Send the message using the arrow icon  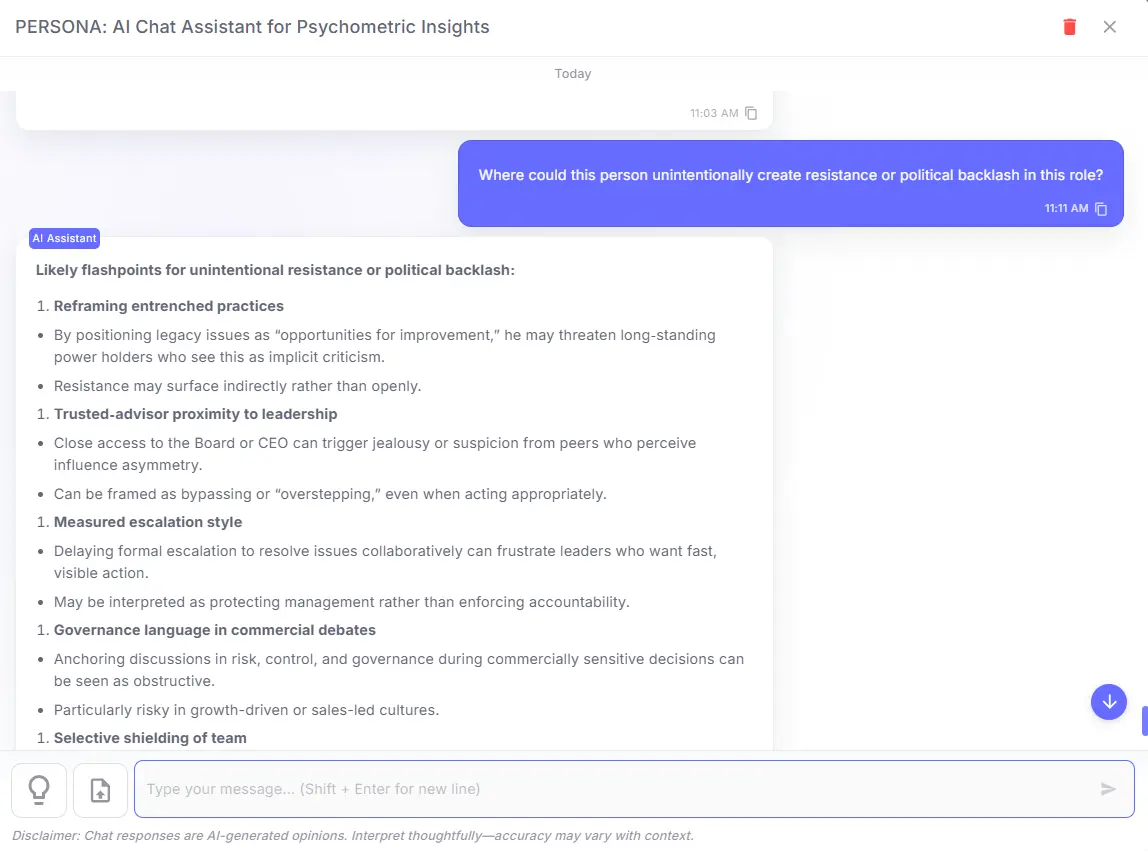click(1108, 789)
